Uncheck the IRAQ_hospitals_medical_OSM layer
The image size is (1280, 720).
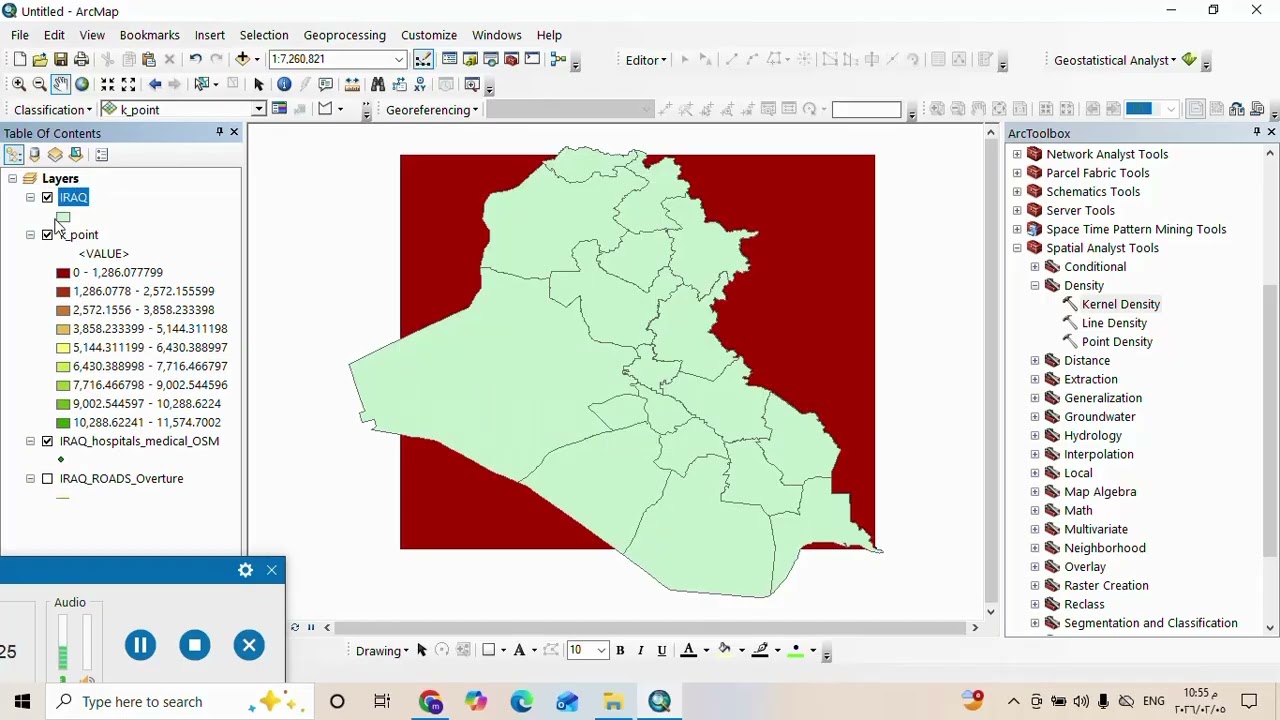click(47, 441)
